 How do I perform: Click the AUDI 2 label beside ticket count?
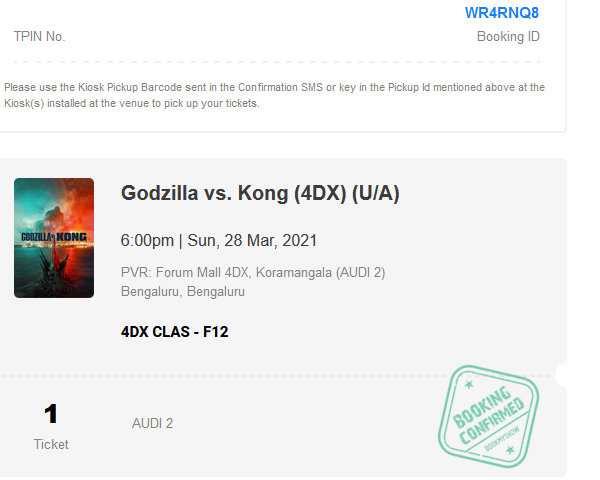152,423
